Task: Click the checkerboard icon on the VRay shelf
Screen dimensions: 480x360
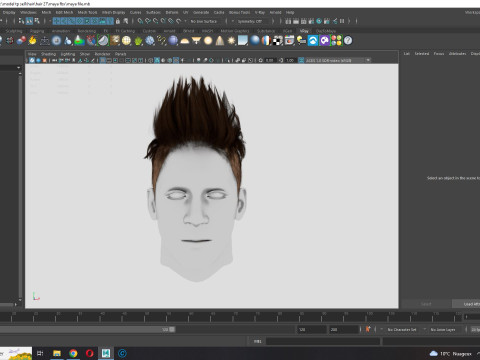Action: pyautogui.click(x=278, y=41)
